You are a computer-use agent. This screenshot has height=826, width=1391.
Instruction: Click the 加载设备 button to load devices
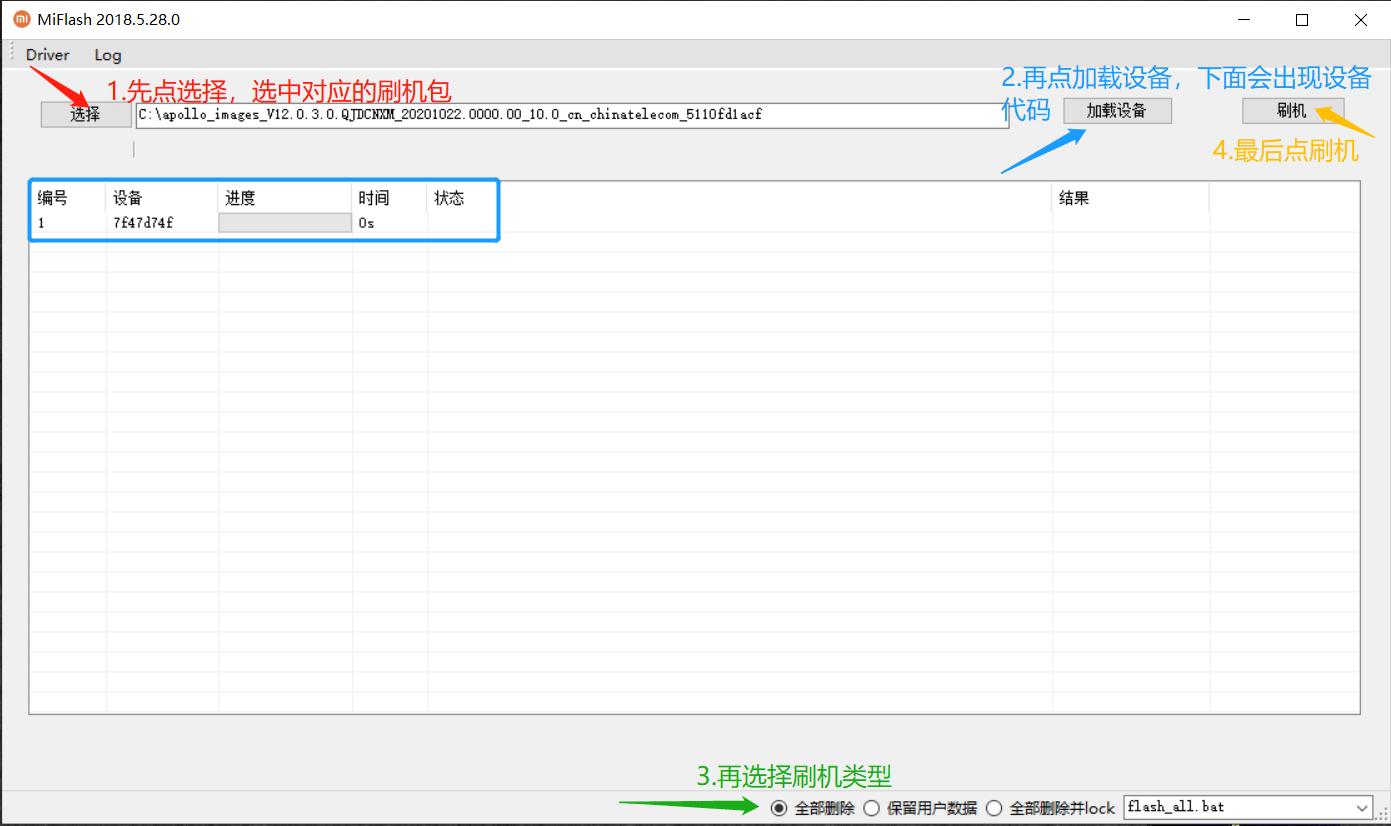click(x=1117, y=110)
